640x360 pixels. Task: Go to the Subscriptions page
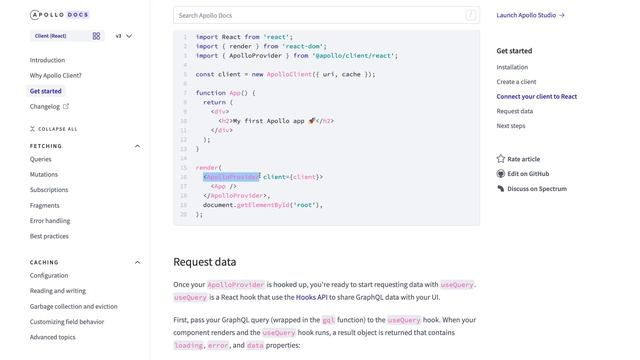49,190
